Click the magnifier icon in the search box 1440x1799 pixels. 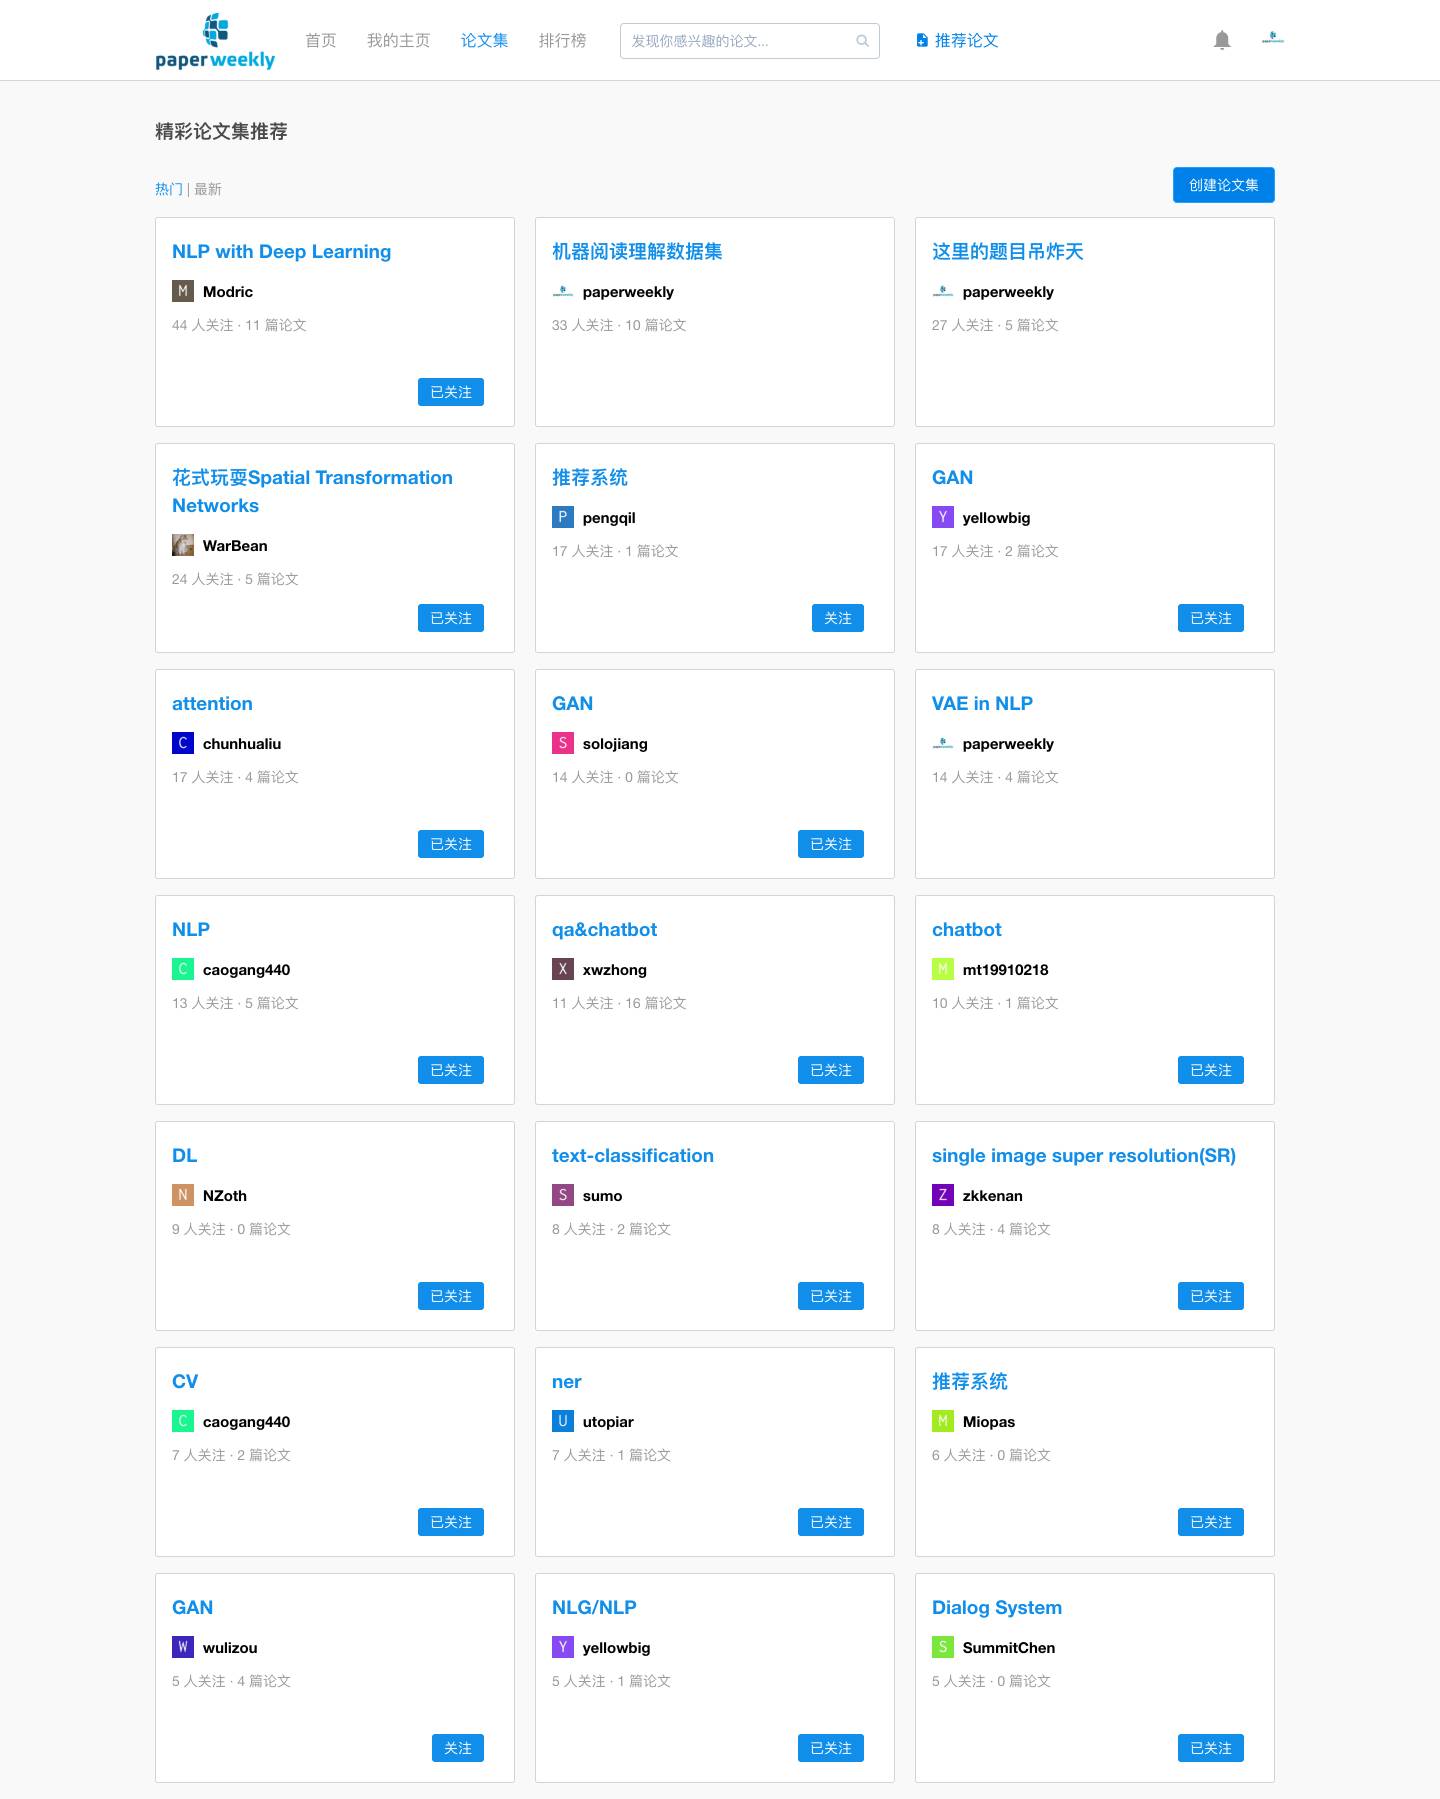point(862,41)
